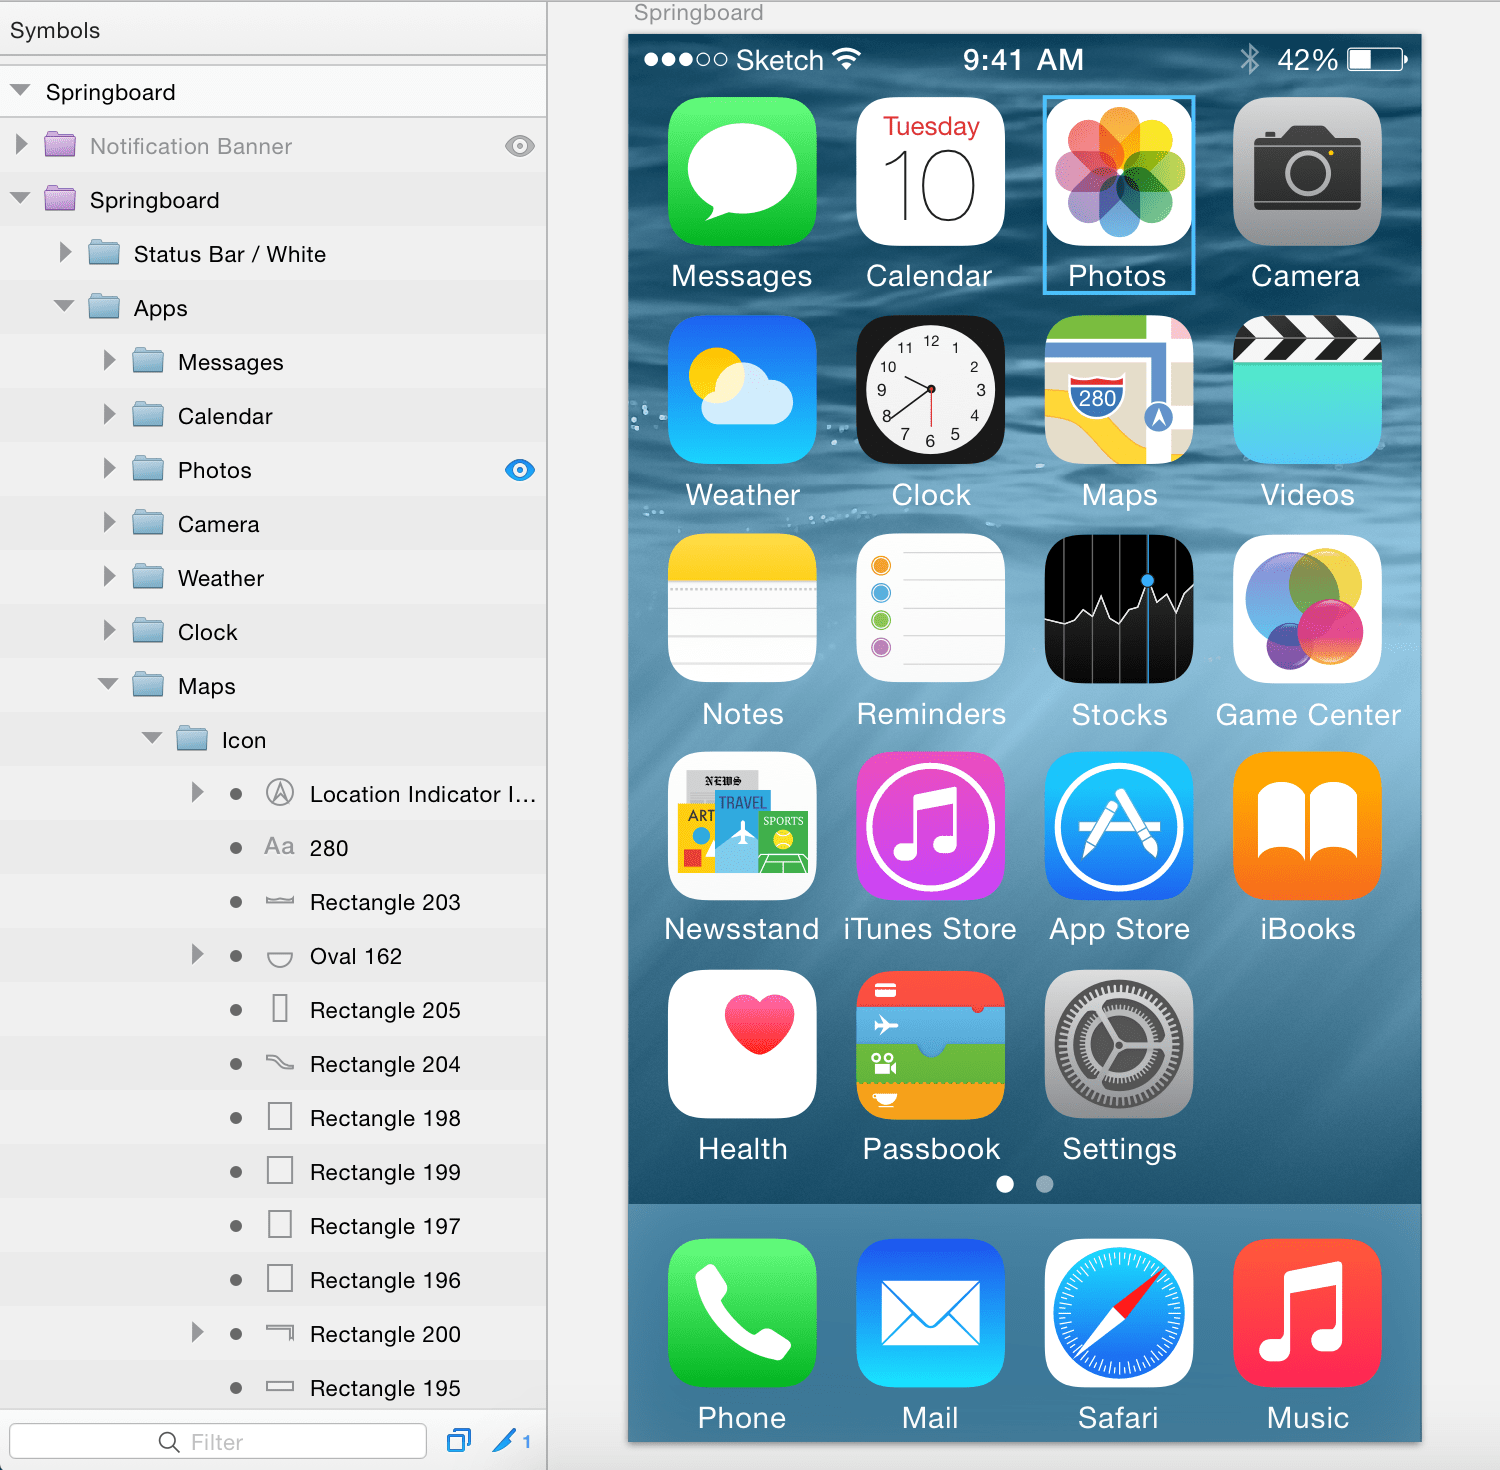The image size is (1500, 1470).
Task: Select the iTunes Store icon on the canvas
Action: tap(930, 826)
